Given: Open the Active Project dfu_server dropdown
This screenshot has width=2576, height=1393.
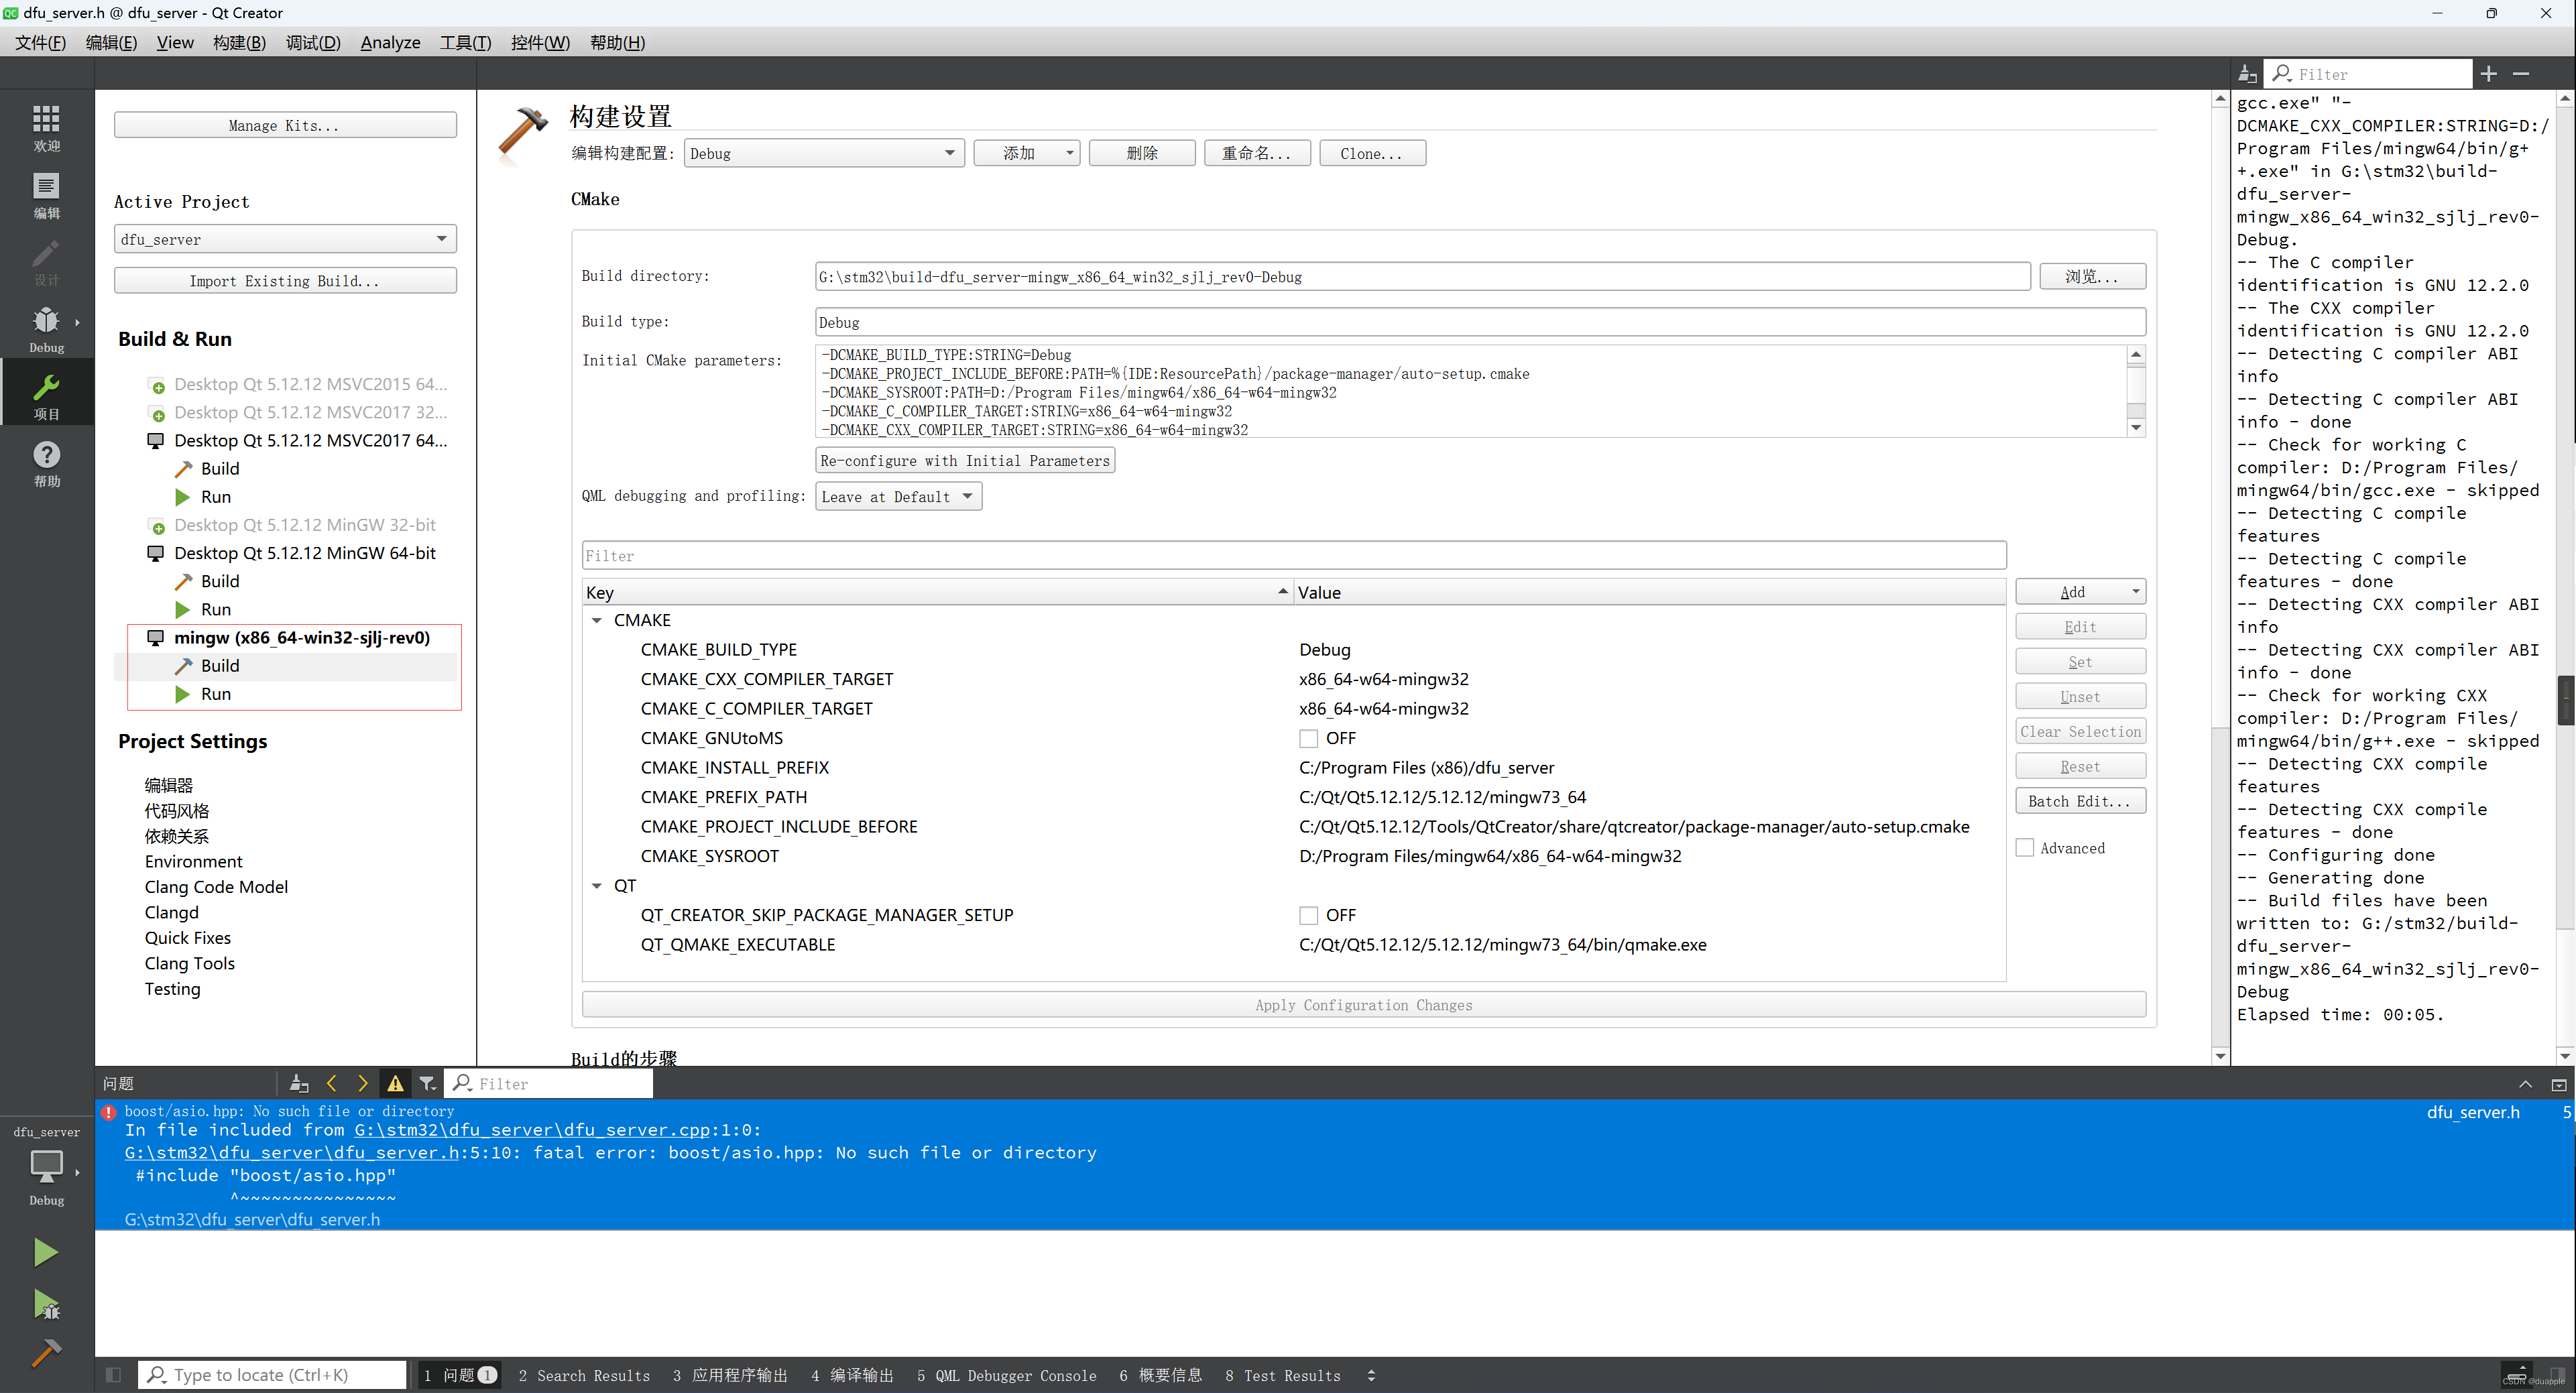Looking at the screenshot, I should tap(285, 239).
